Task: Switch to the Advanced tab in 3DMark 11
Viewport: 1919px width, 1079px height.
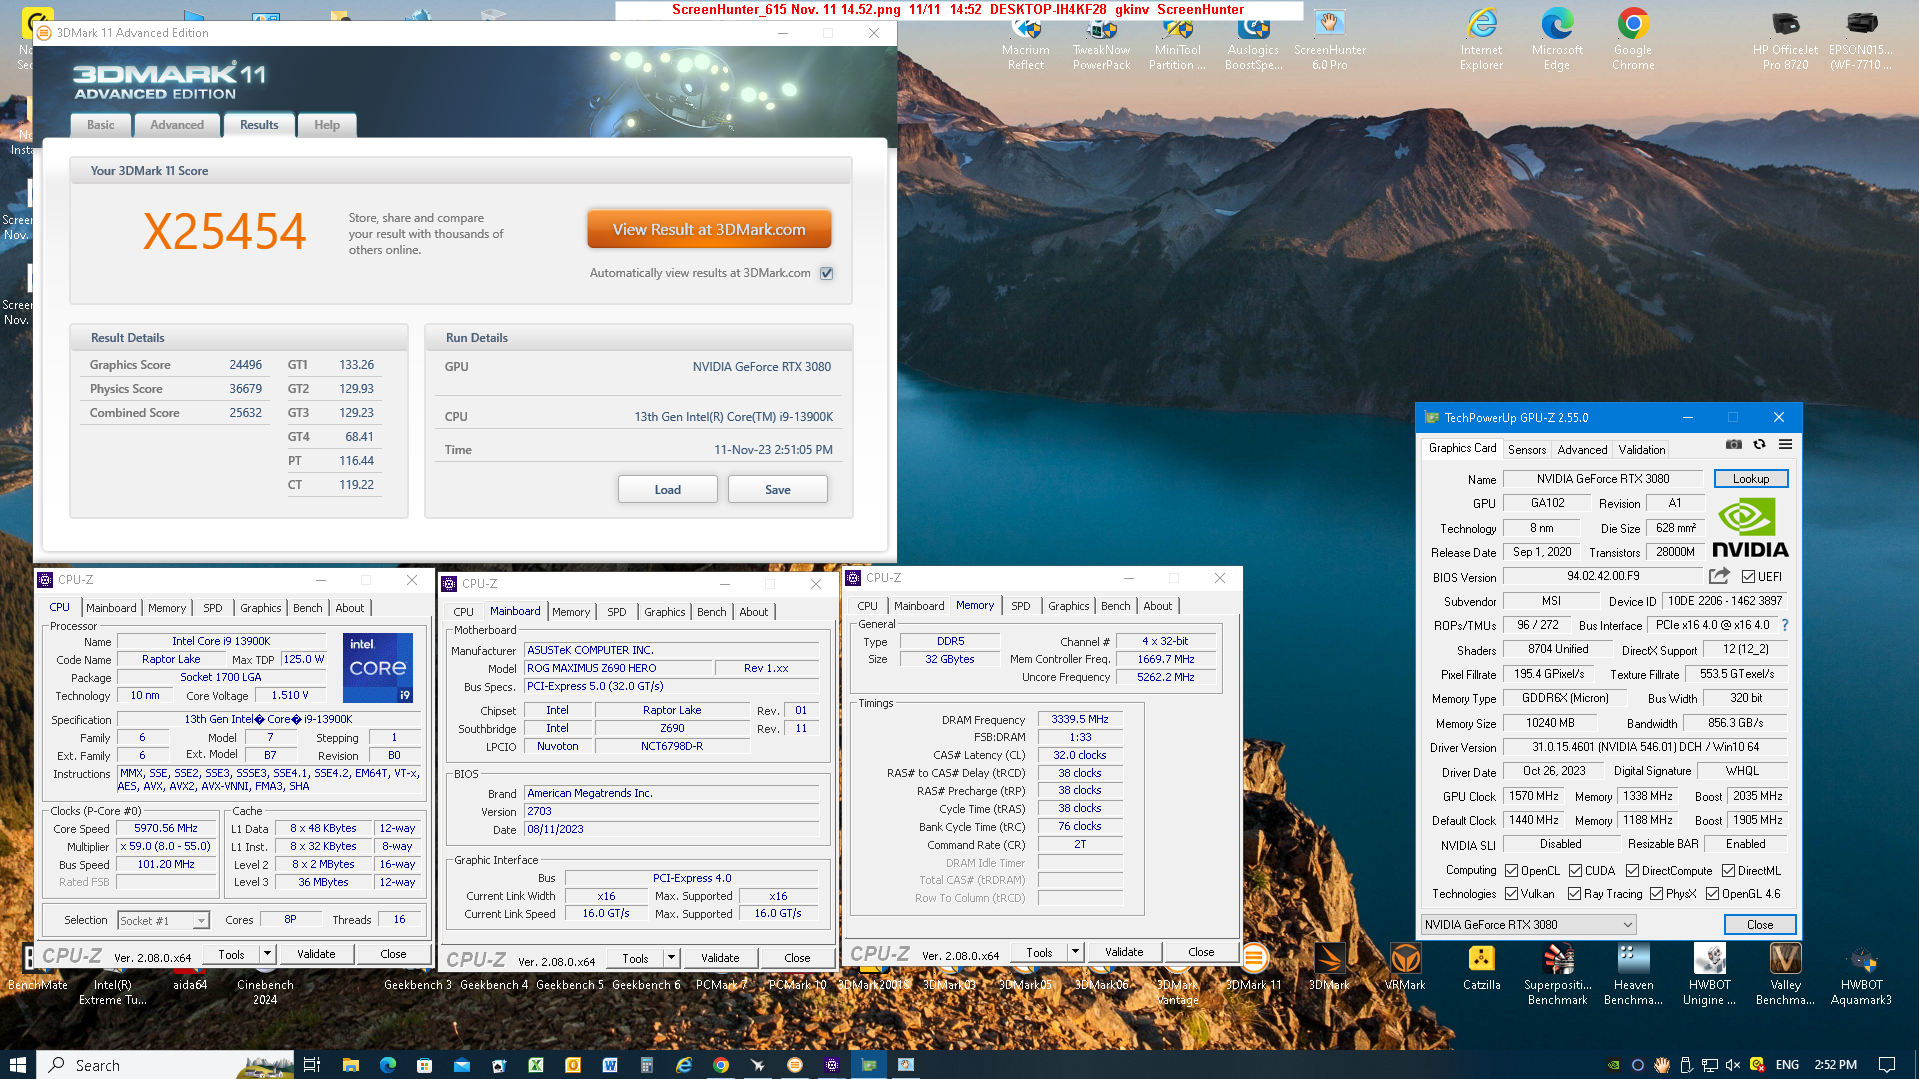Action: [177, 125]
